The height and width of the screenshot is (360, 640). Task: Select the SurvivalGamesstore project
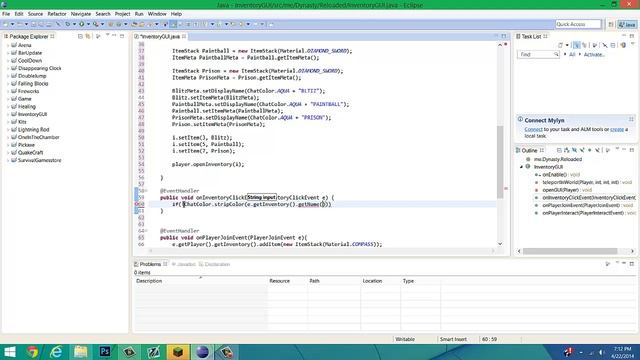(39, 160)
